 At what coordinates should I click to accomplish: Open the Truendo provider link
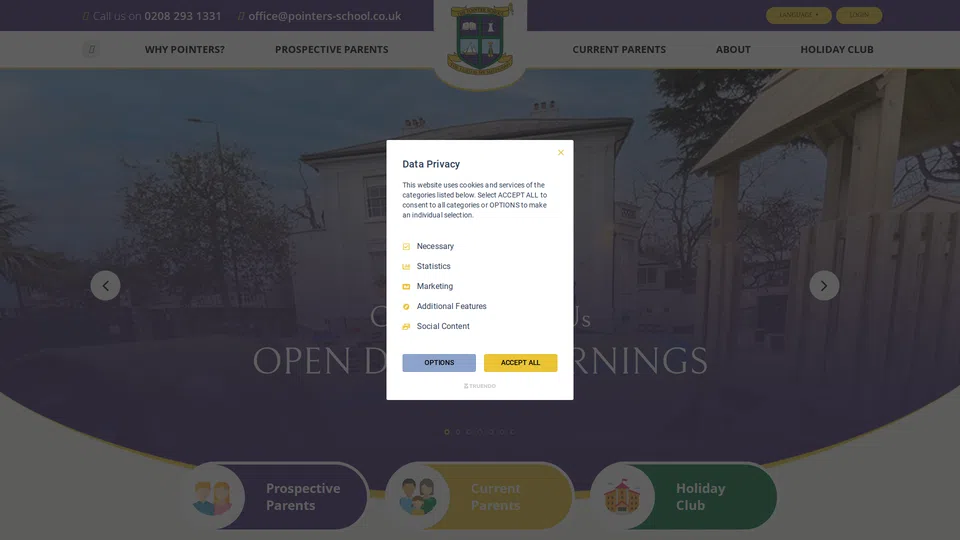pos(479,386)
